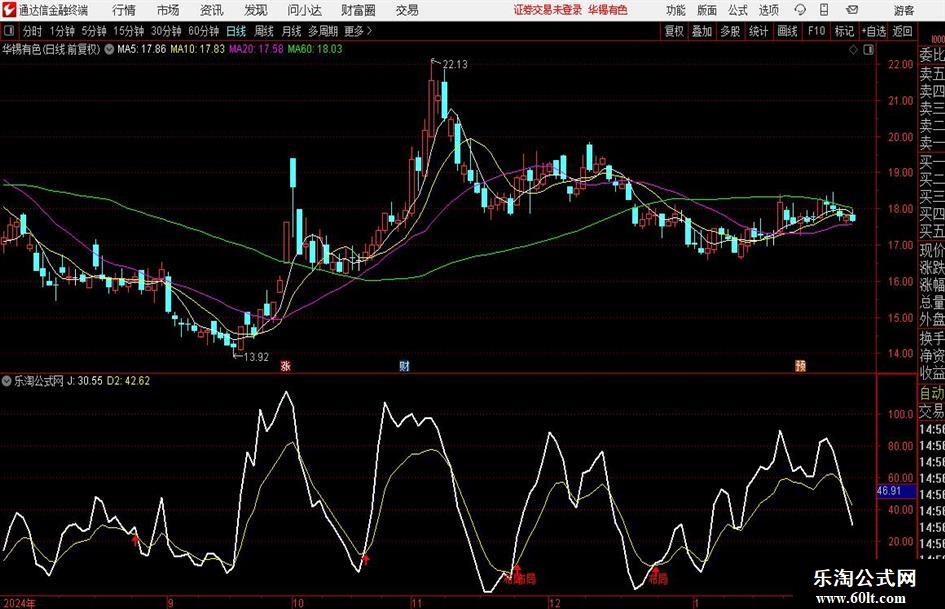This screenshot has width=945, height=609.
Task: Click the 返回 back button
Action: pos(903,31)
